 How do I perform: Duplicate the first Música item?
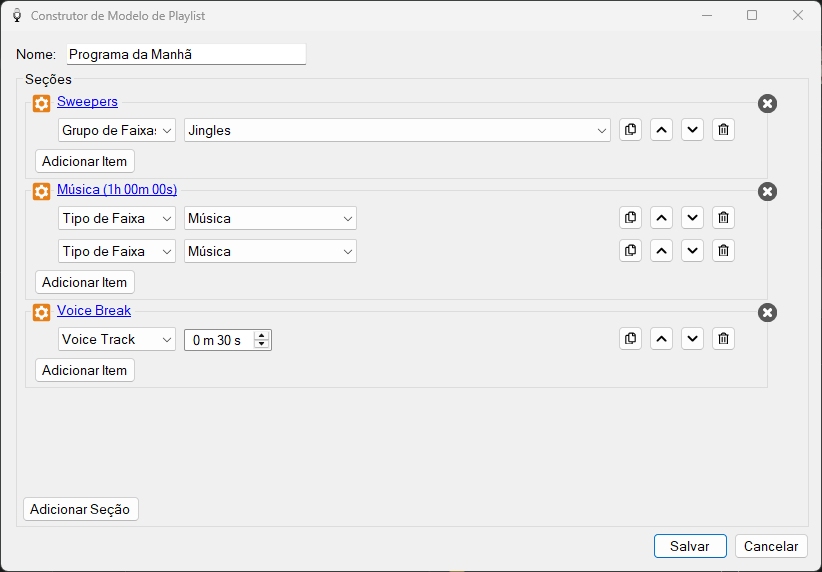click(x=630, y=218)
